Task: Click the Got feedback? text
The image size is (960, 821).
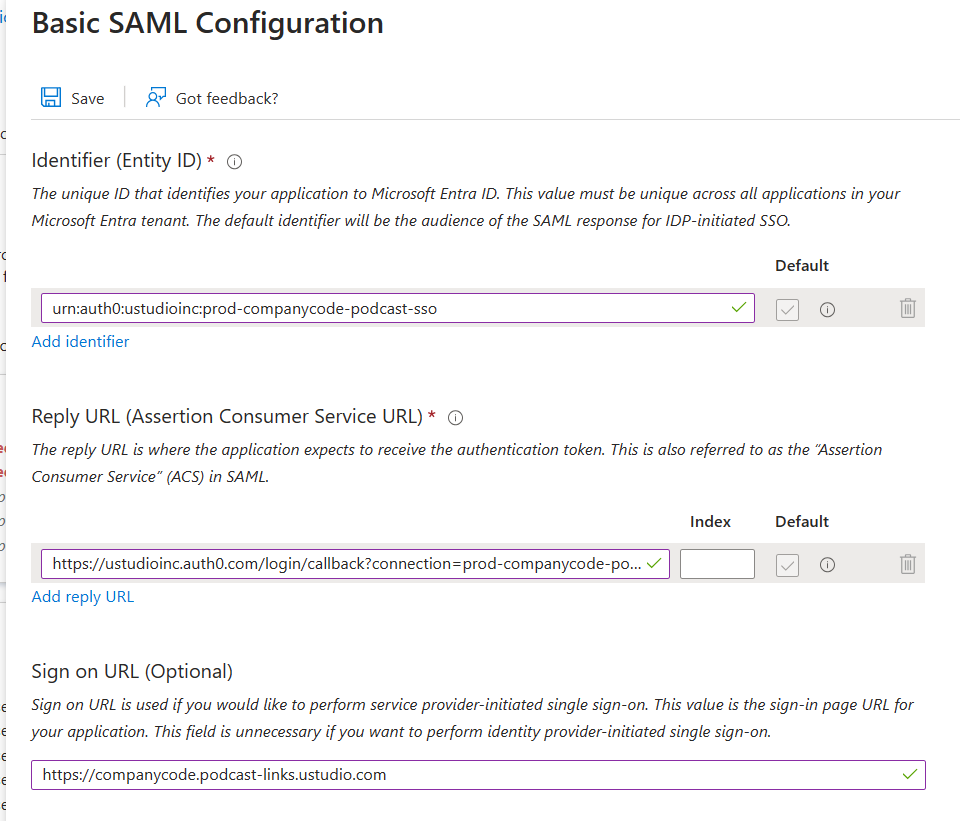Action: click(x=227, y=99)
